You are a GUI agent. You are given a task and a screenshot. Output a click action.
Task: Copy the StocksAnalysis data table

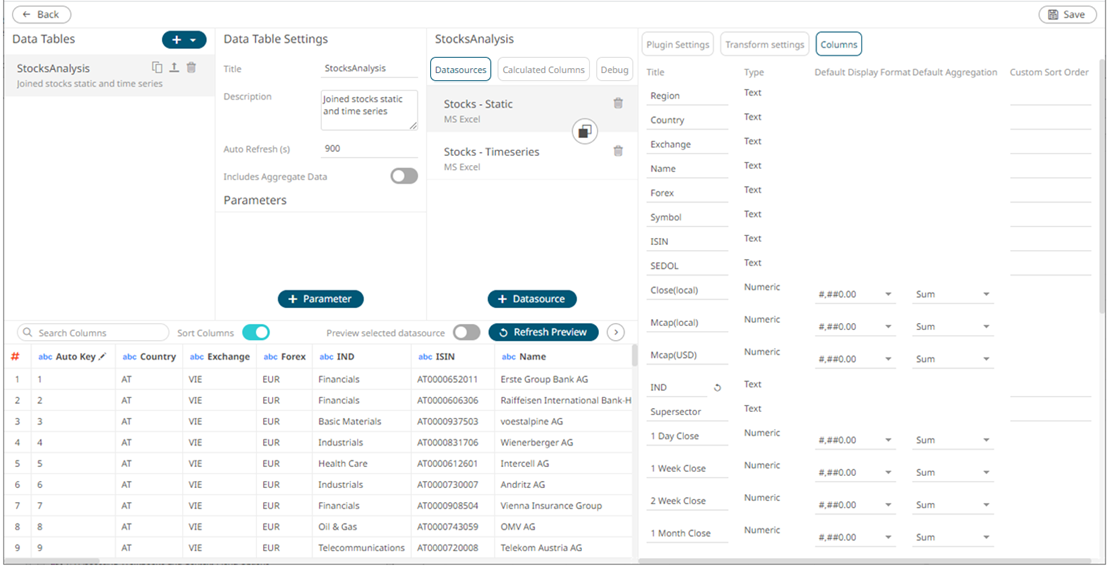coord(157,67)
